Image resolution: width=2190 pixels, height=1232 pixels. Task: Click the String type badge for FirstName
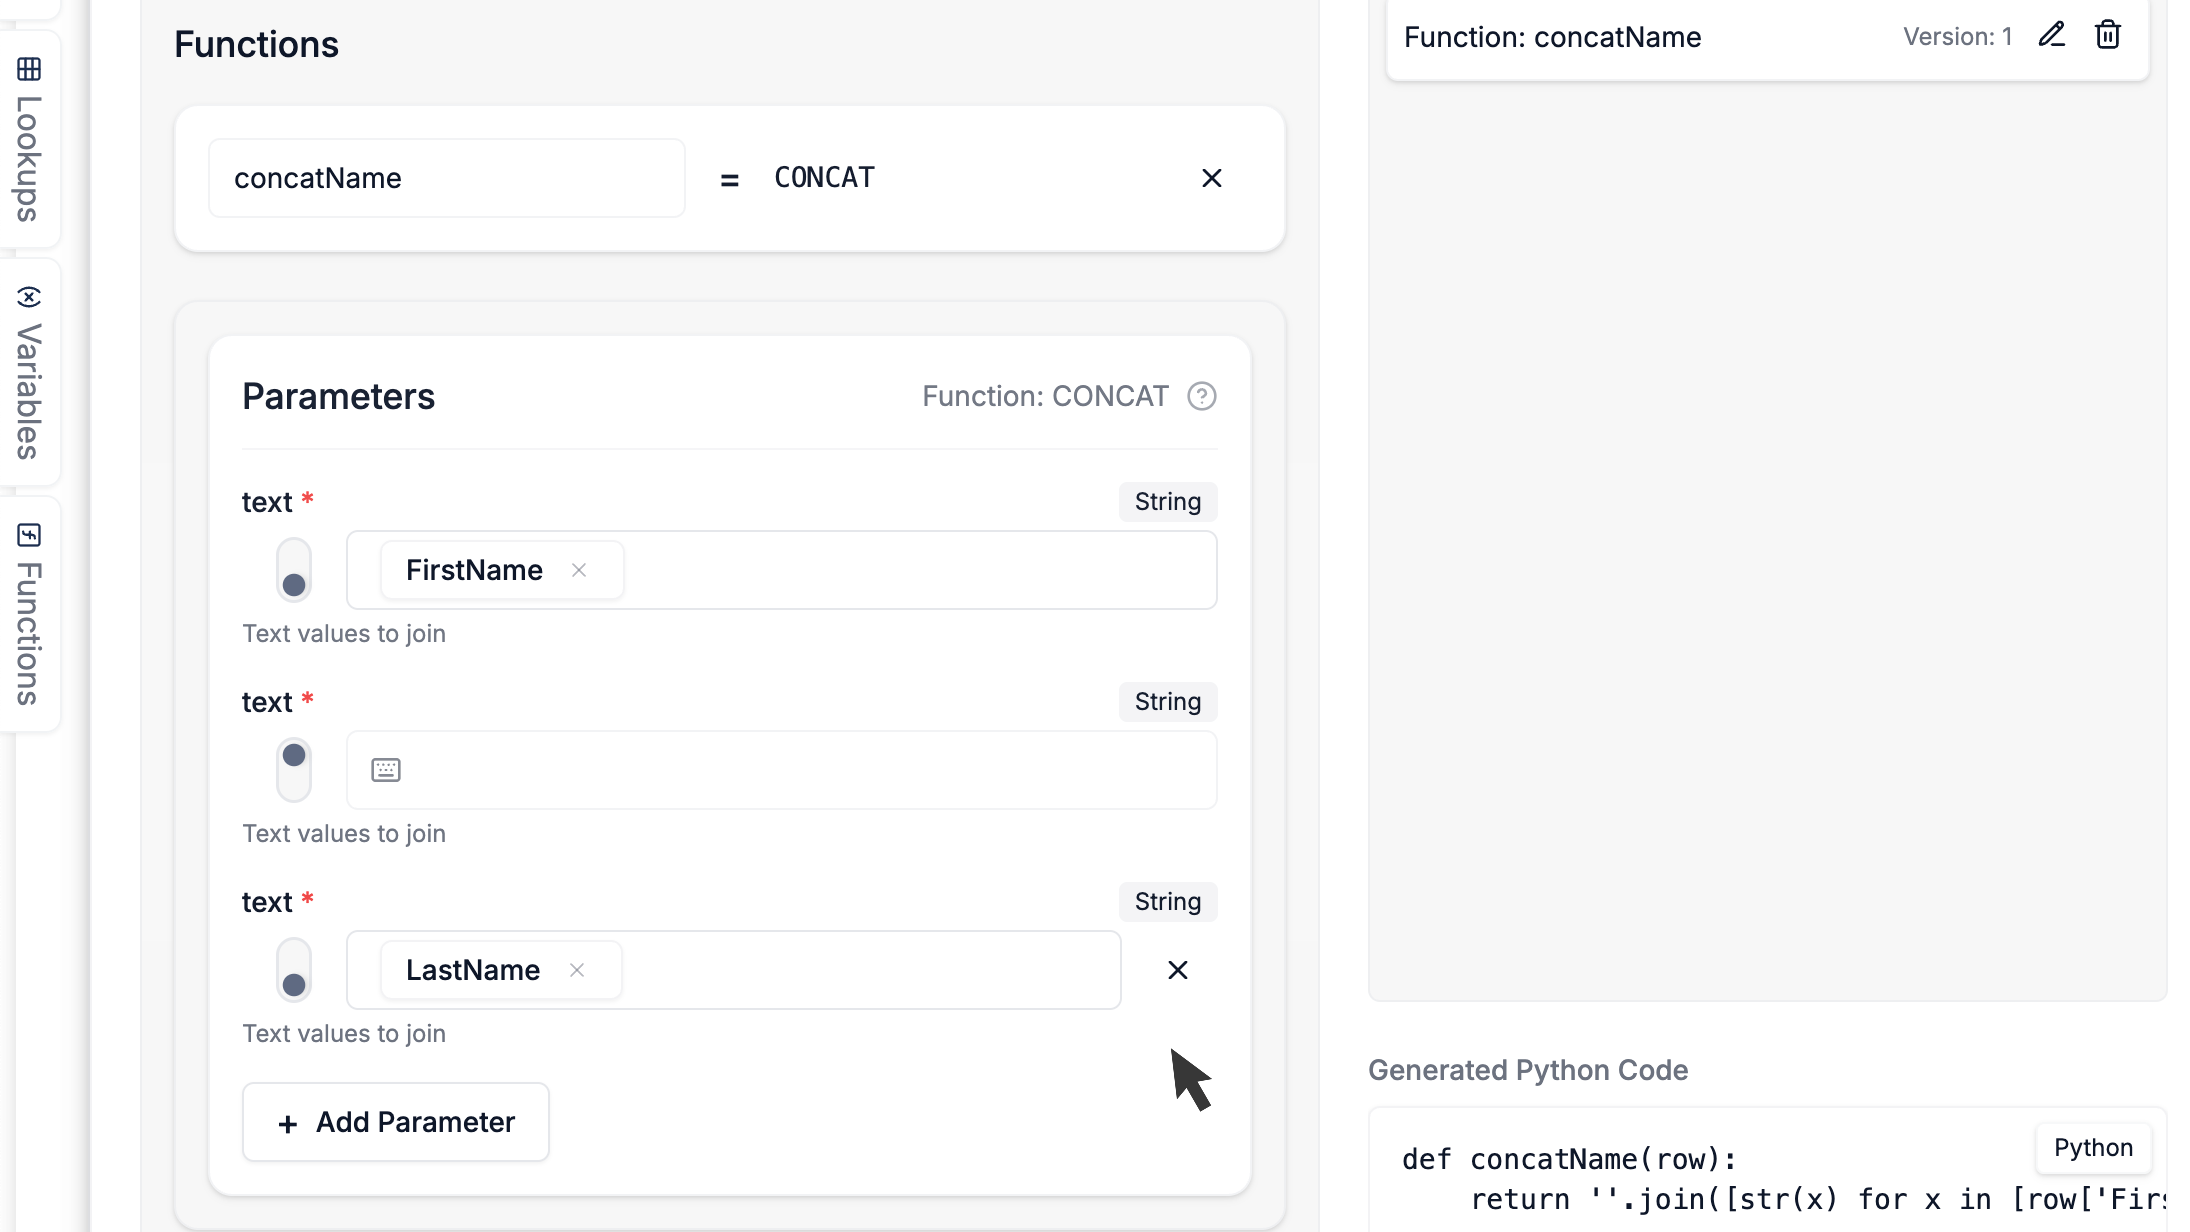[x=1168, y=502]
